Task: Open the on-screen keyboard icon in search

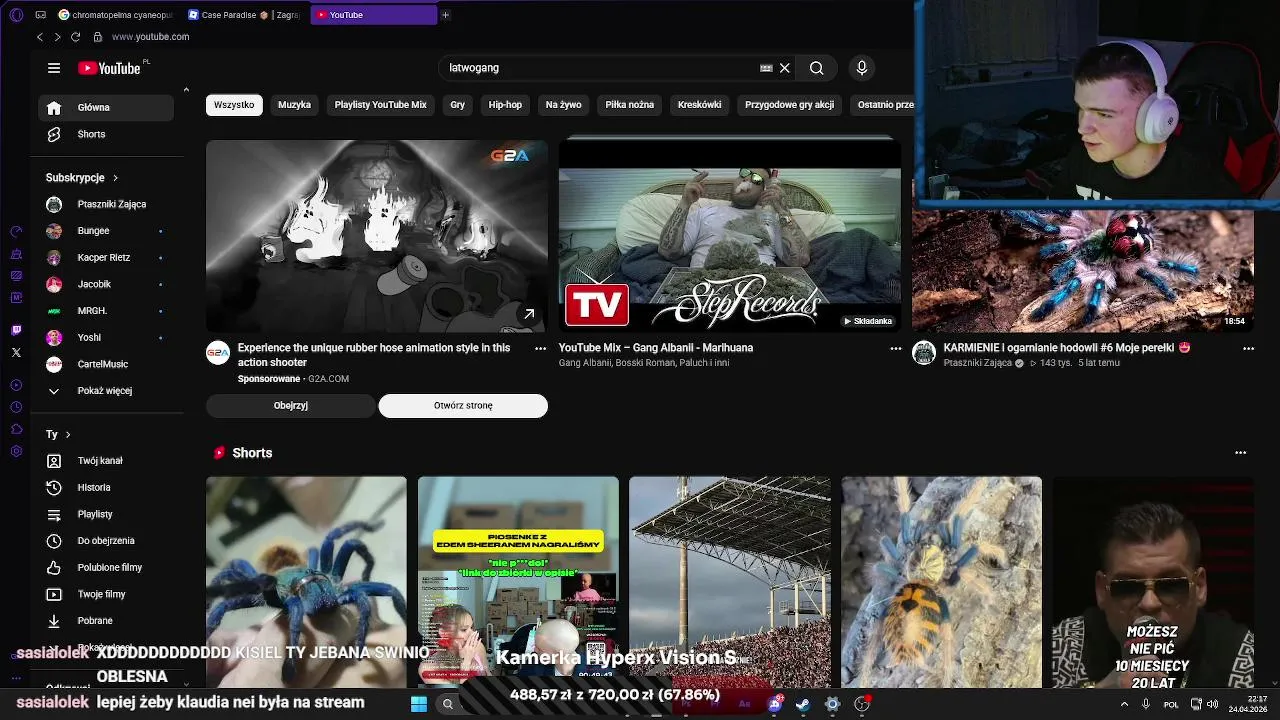Action: click(x=766, y=68)
